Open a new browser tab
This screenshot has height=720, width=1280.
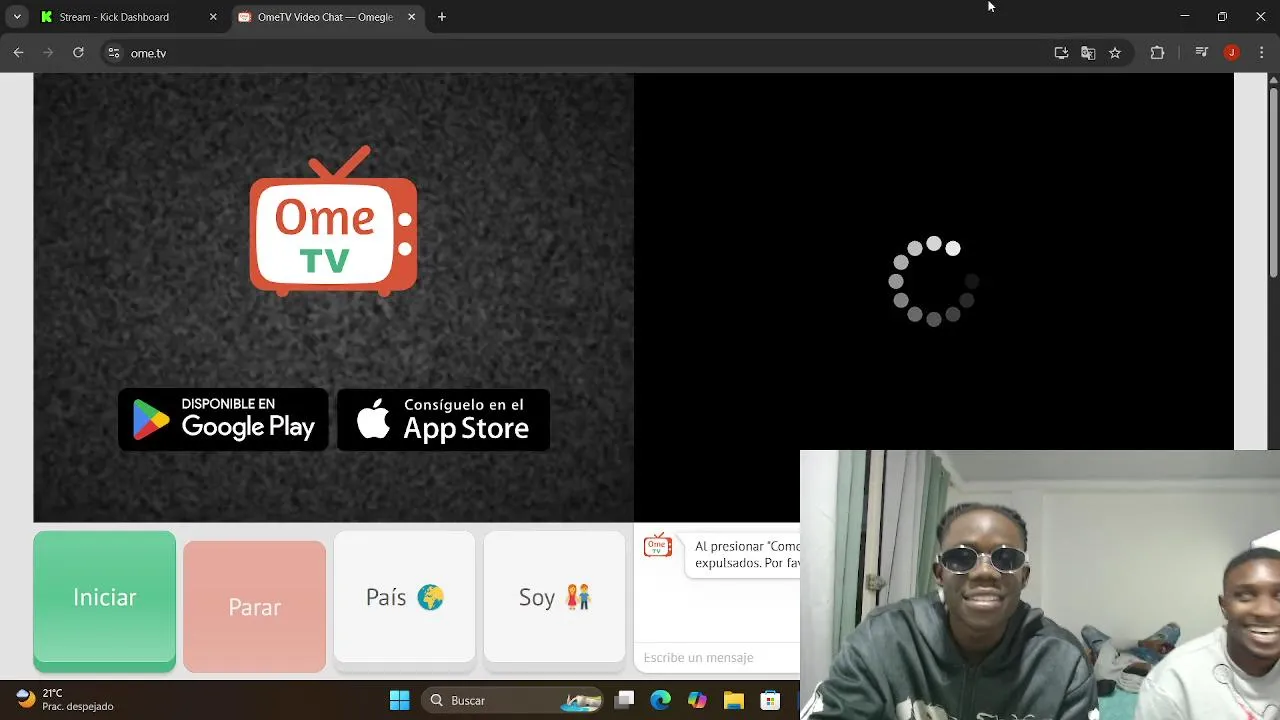tap(442, 17)
